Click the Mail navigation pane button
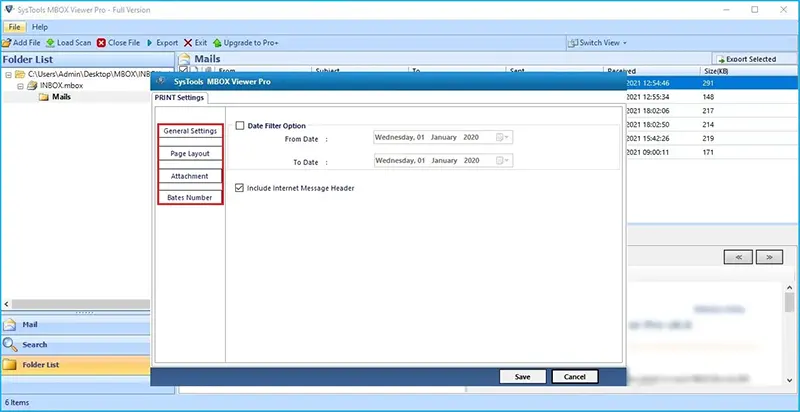This screenshot has width=800, height=412. pyautogui.click(x=76, y=325)
